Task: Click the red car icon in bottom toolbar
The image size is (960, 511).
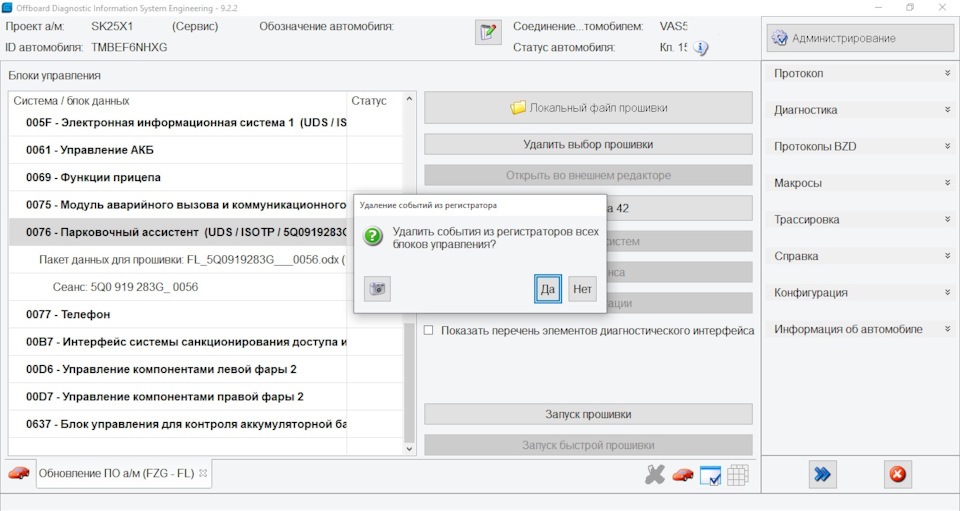Action: coord(683,475)
